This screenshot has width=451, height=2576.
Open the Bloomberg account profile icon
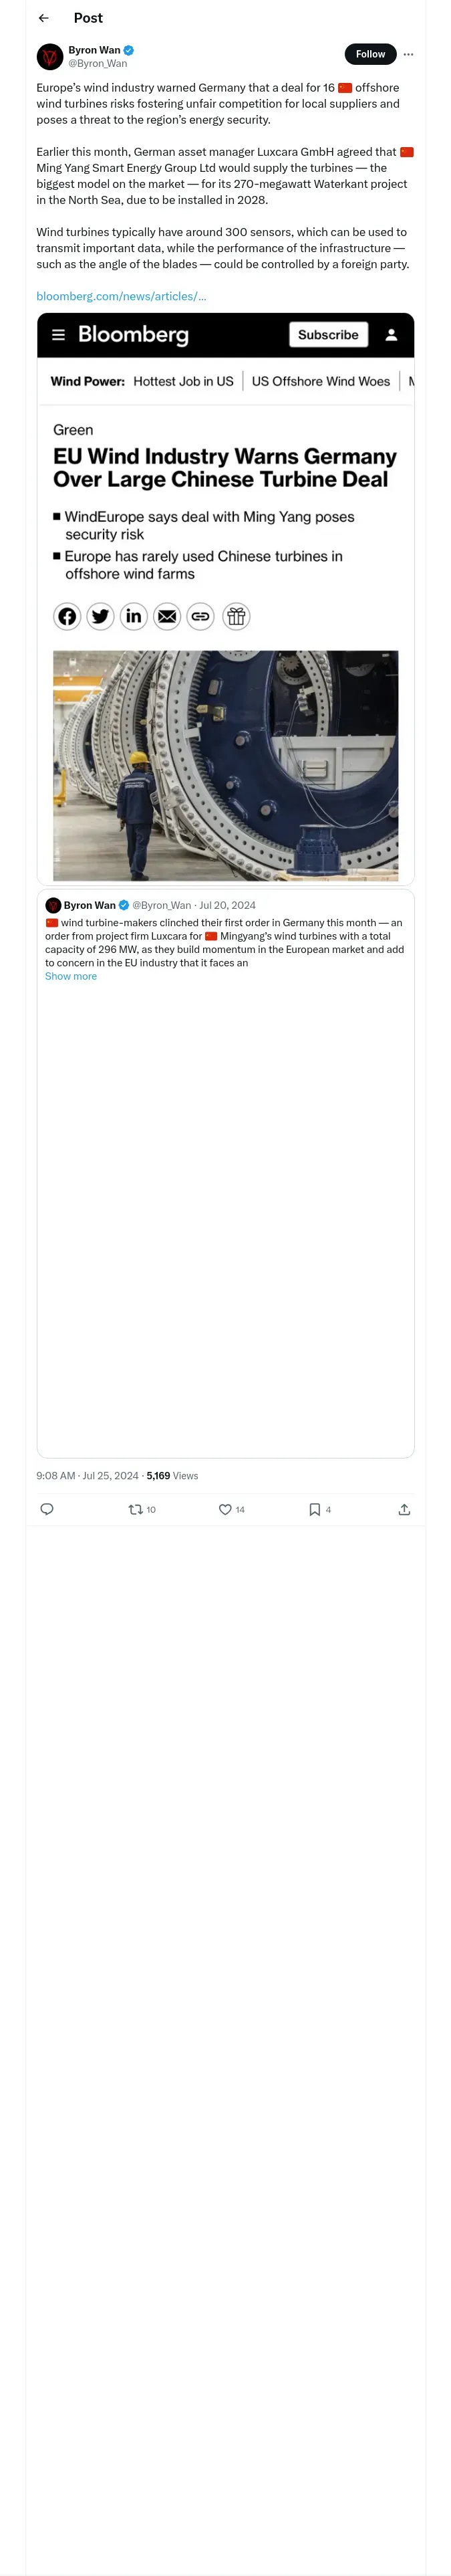point(392,335)
